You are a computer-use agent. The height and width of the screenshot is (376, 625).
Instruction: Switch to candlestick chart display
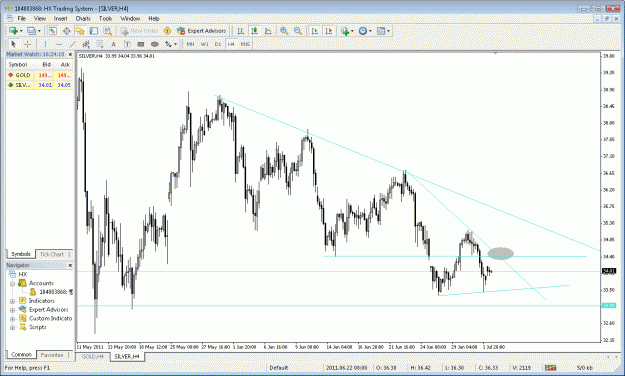[x=254, y=31]
